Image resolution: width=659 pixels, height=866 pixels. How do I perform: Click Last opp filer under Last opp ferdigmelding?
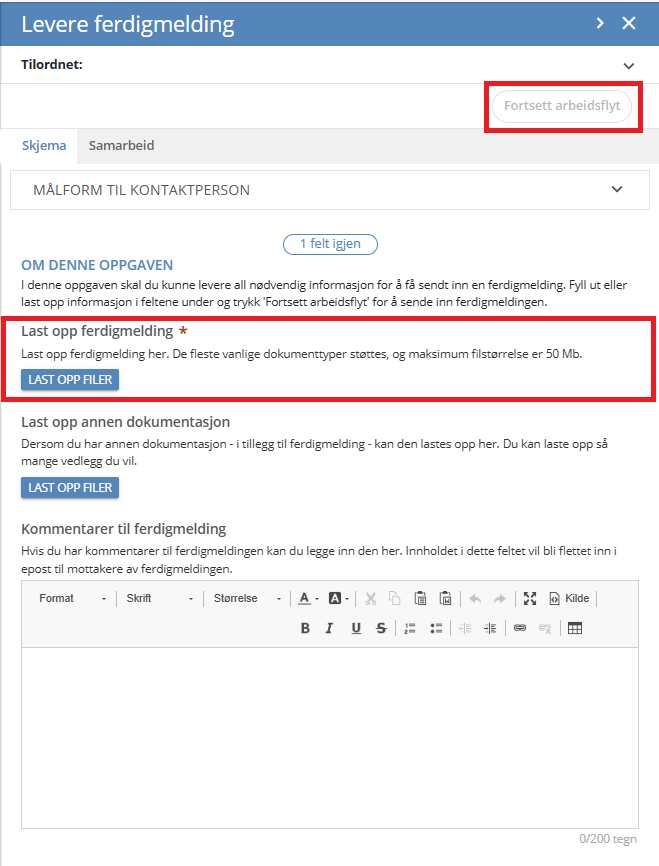coord(70,379)
